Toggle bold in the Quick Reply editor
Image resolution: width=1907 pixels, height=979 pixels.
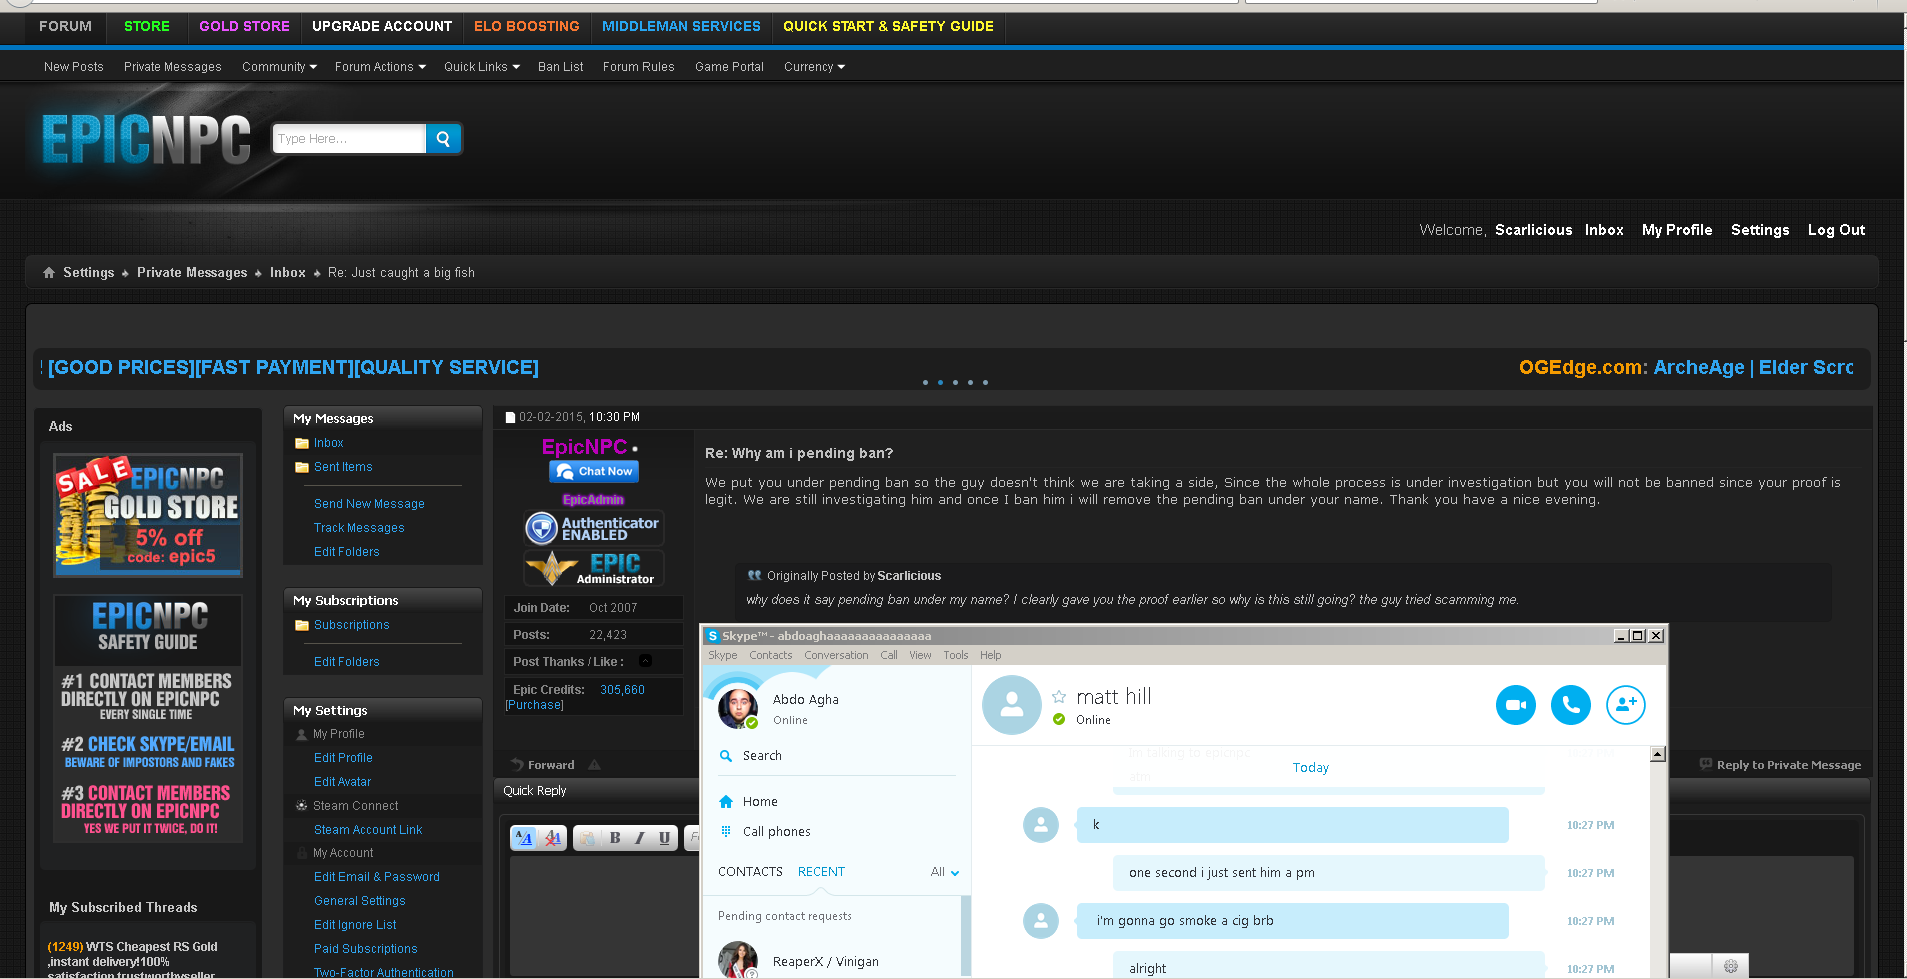click(x=615, y=838)
